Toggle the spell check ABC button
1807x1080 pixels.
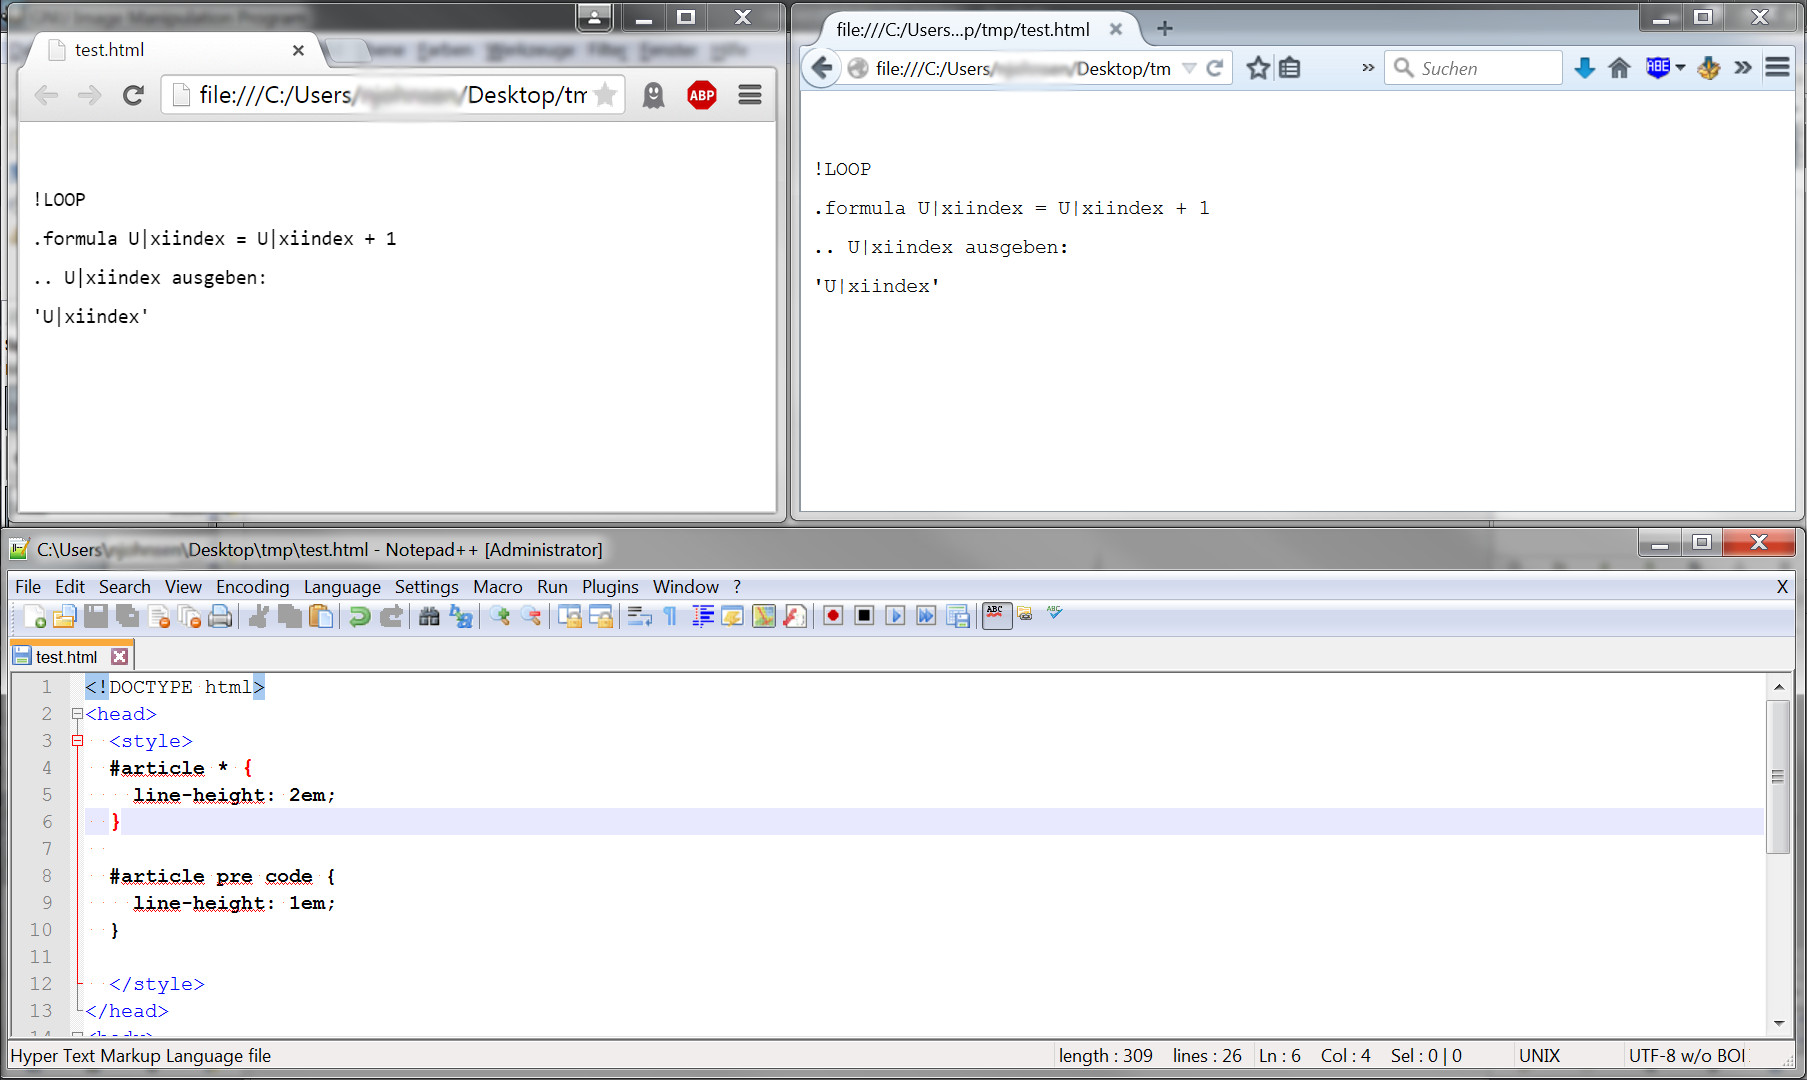[996, 615]
